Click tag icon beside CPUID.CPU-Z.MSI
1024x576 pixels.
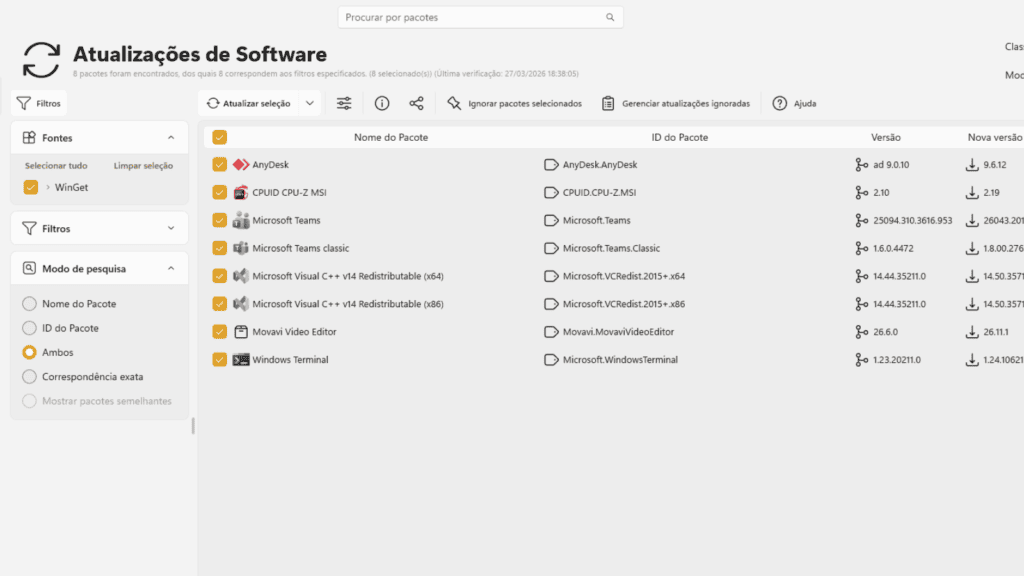(x=551, y=193)
